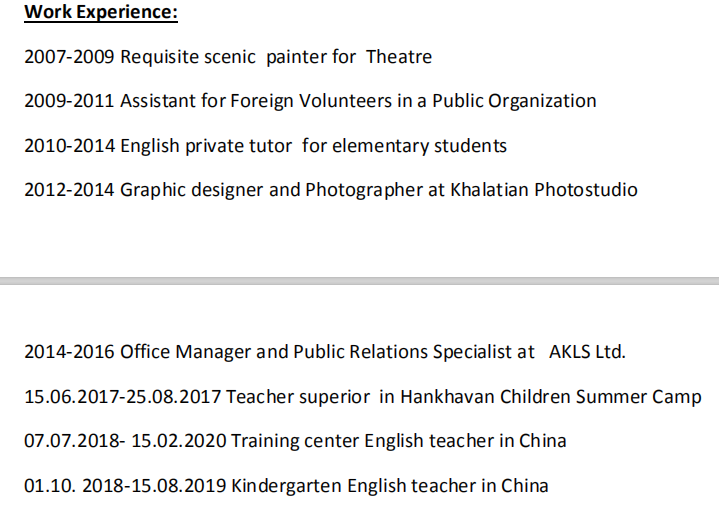Image resolution: width=719 pixels, height=520 pixels.
Task: Click the Teacher superior line
Action: click(x=362, y=397)
